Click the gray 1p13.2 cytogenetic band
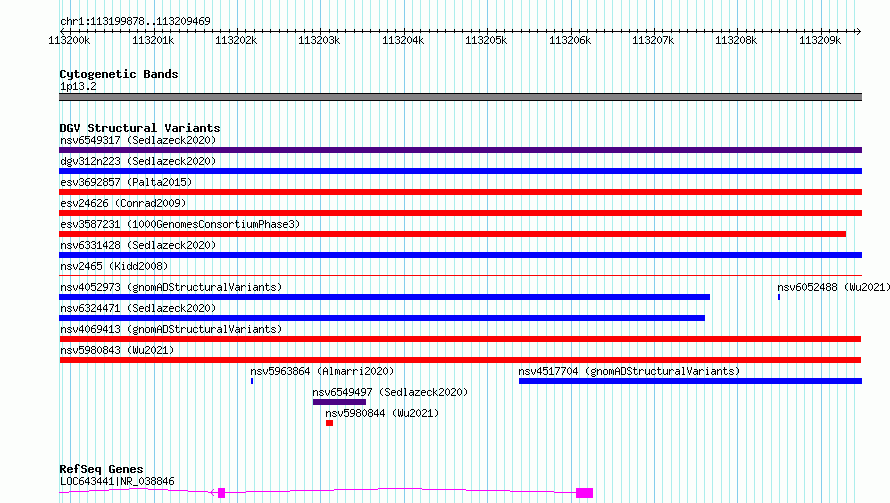890x503 pixels. click(460, 97)
